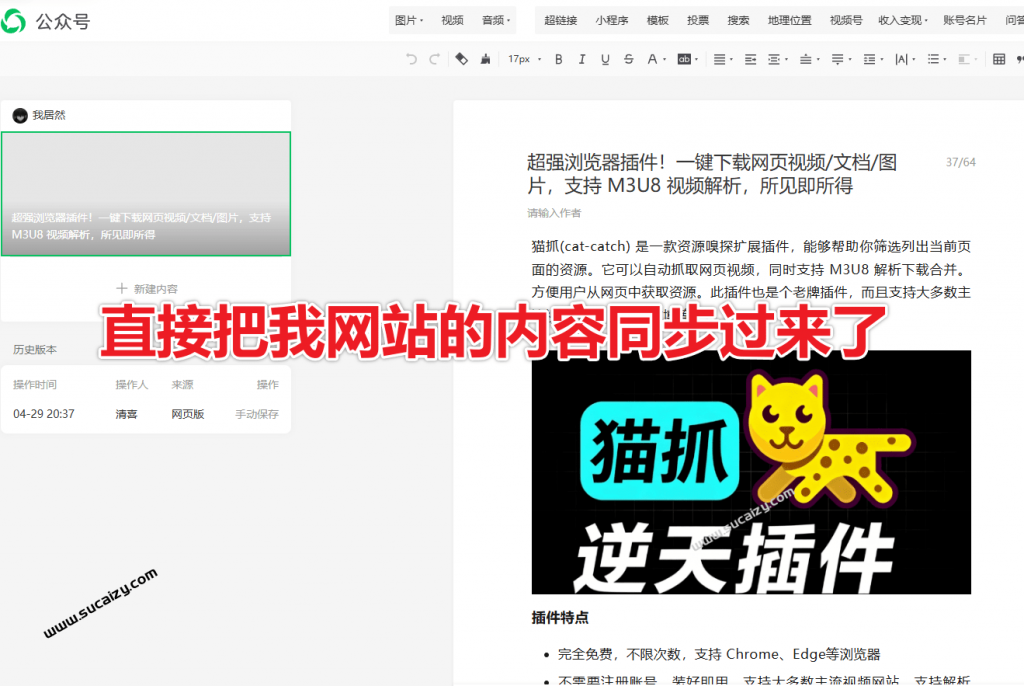
Task: Open the font color A dropdown
Action: coord(656,59)
